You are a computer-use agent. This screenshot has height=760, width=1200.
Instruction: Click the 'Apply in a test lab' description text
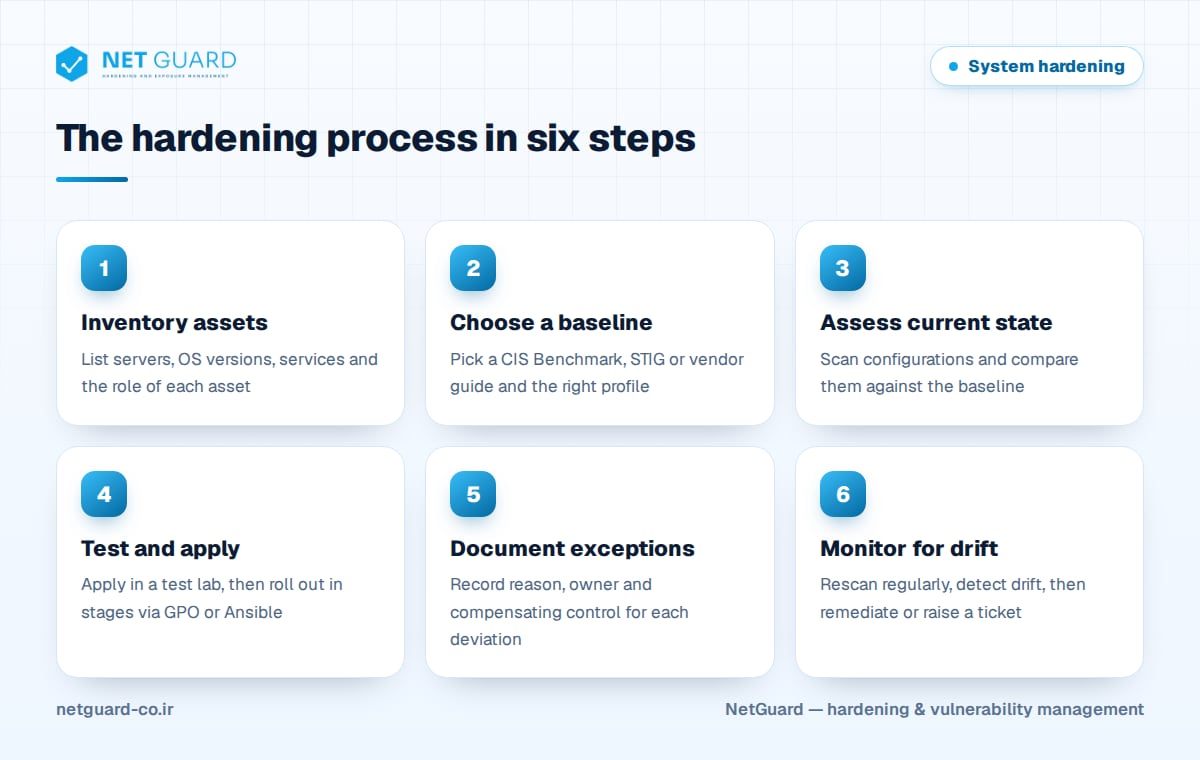(x=212, y=598)
